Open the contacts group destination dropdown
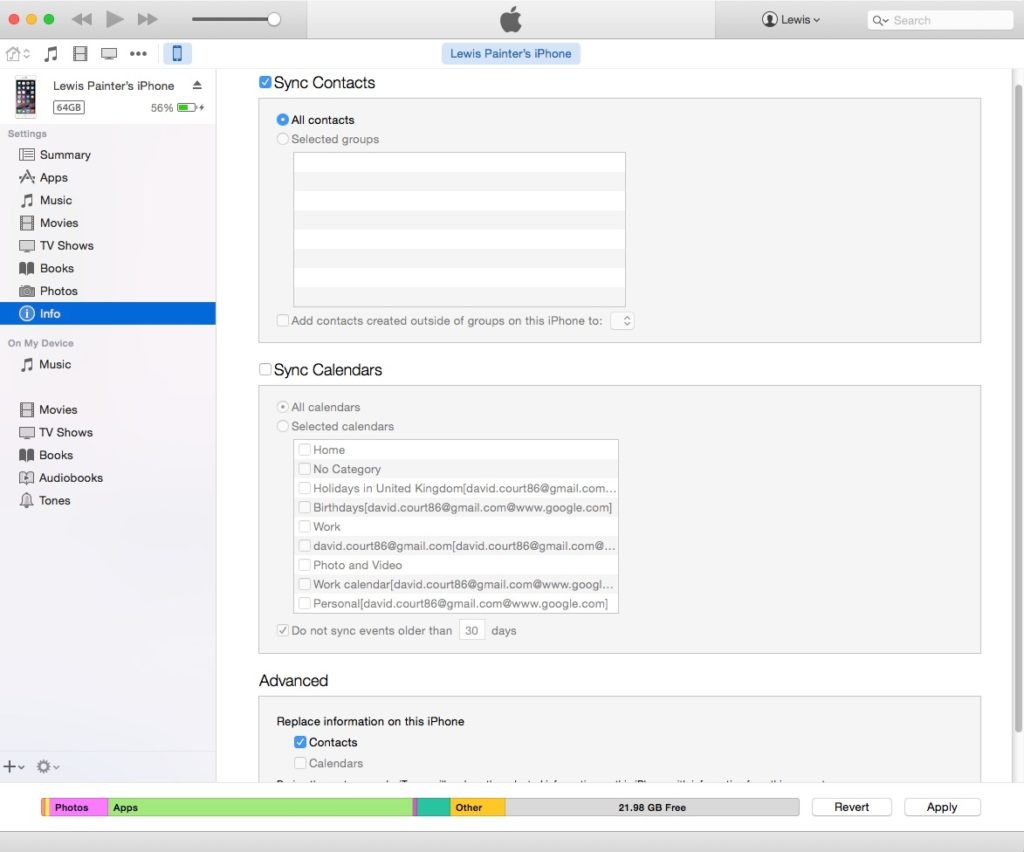 click(622, 321)
